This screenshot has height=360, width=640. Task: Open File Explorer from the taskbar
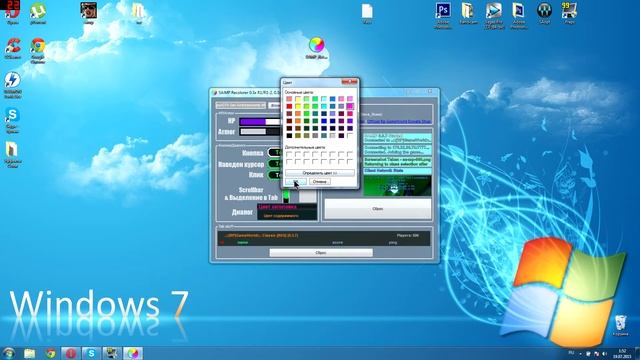coord(29,353)
